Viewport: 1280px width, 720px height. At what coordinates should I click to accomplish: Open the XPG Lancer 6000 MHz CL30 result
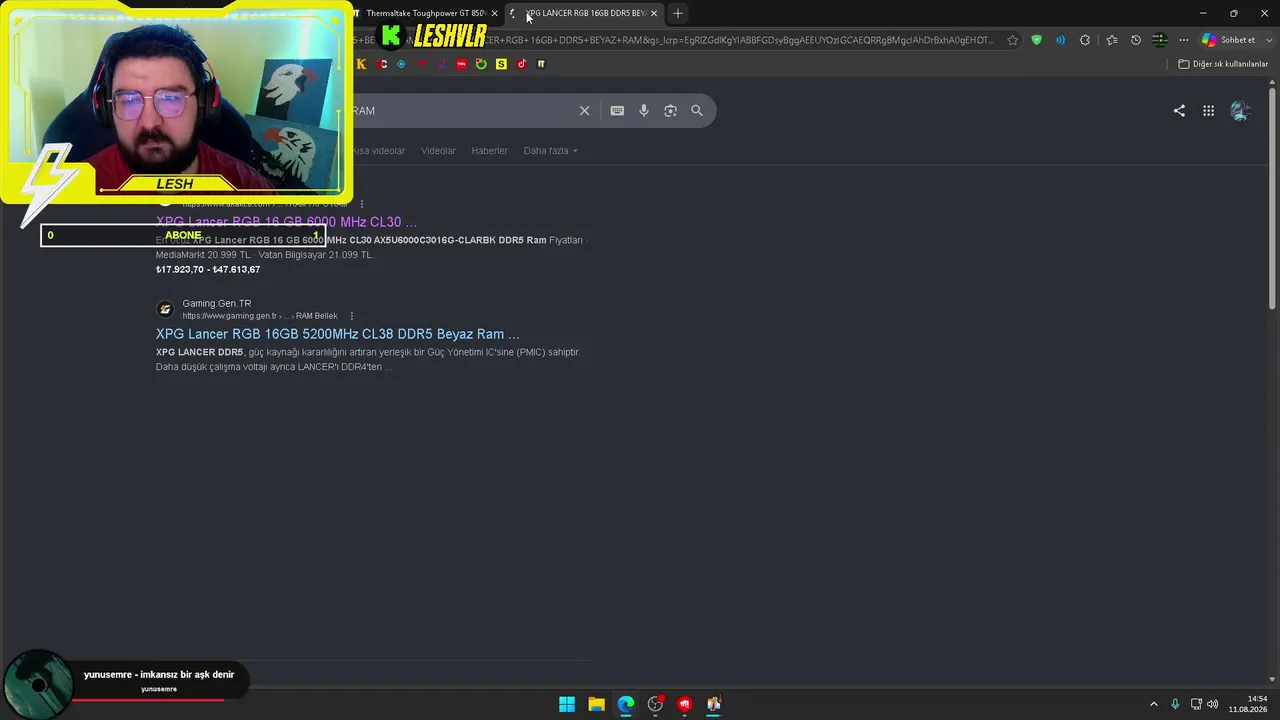coord(286,222)
